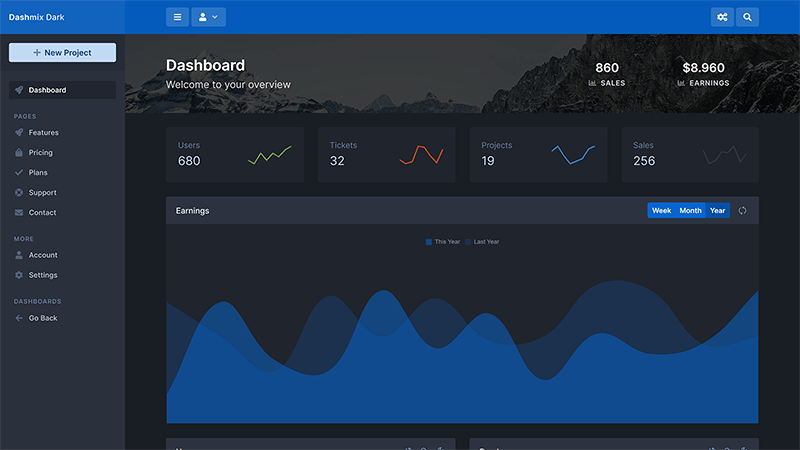Open the Tickets 32 stat card
800x450 pixels.
pos(387,155)
